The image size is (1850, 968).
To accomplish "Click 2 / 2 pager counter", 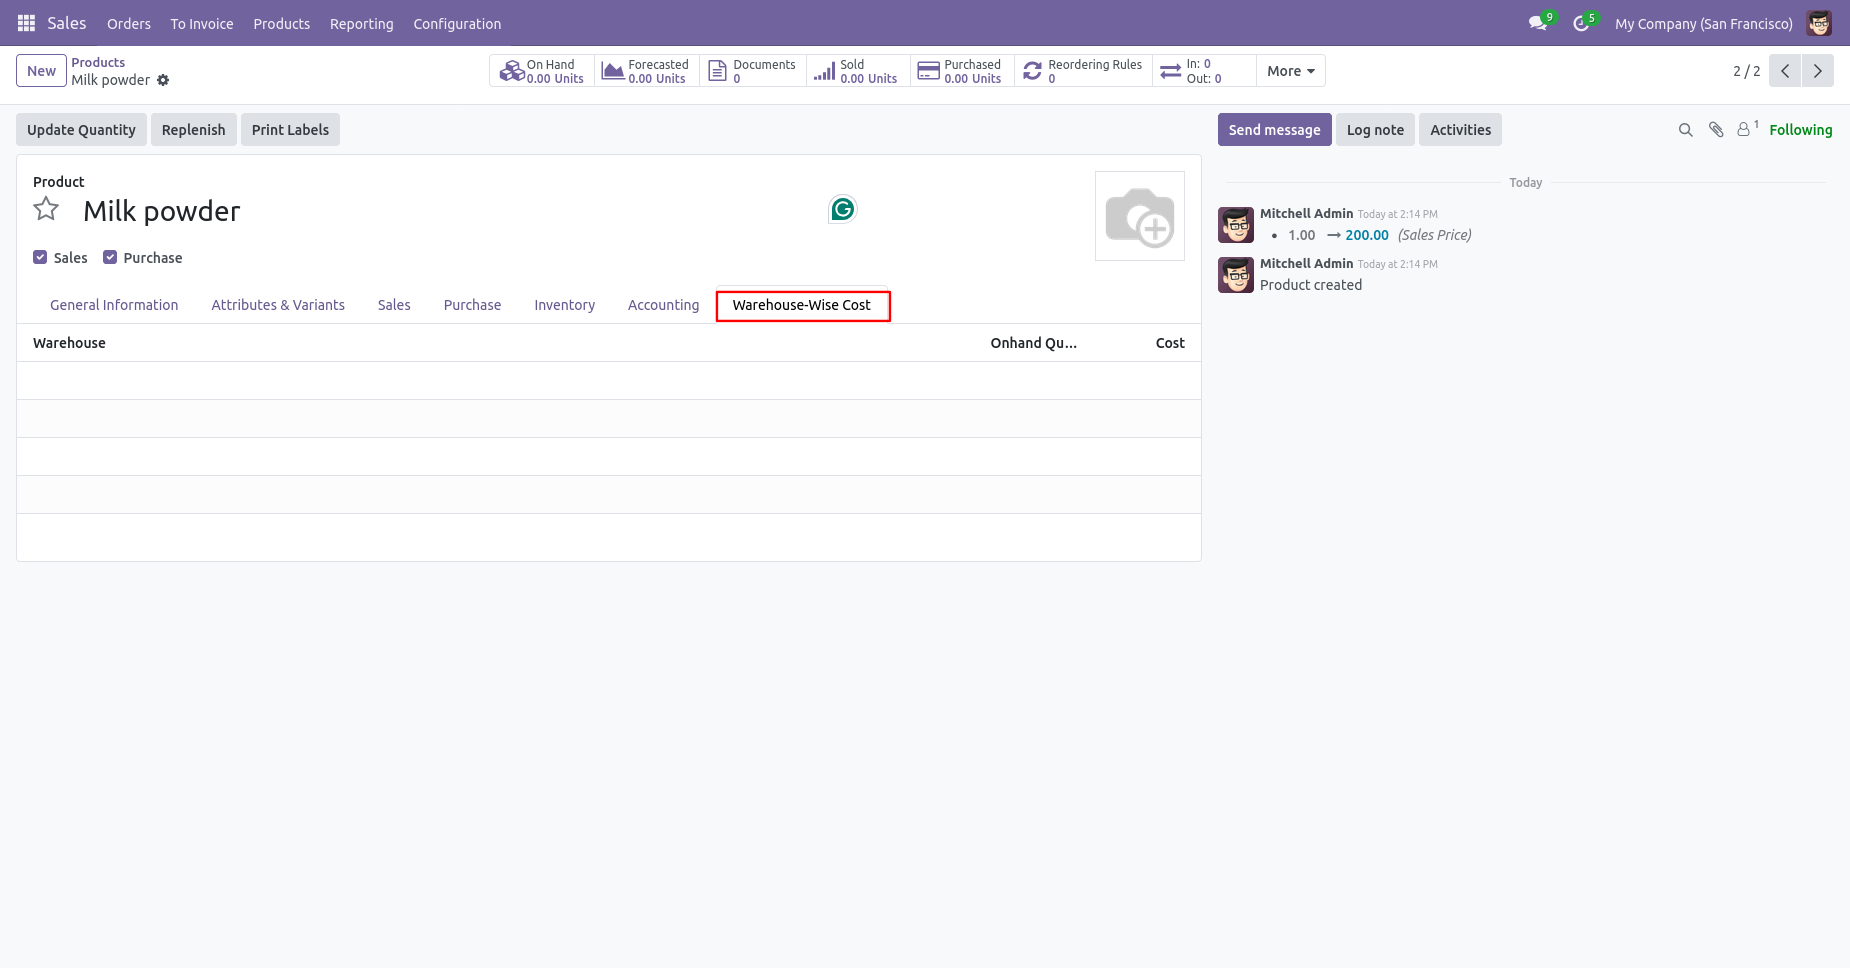I will 1746,71.
